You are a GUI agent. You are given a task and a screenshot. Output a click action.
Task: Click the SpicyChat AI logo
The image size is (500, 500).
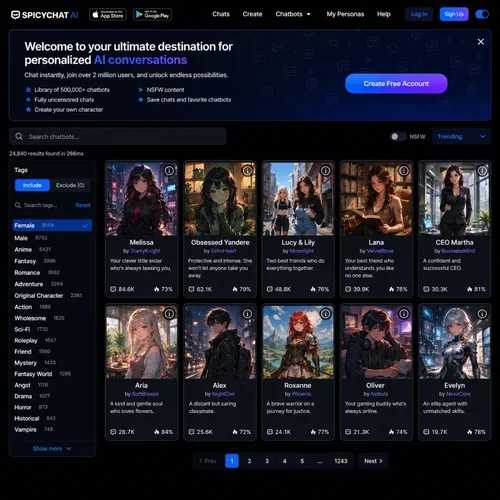[45, 15]
